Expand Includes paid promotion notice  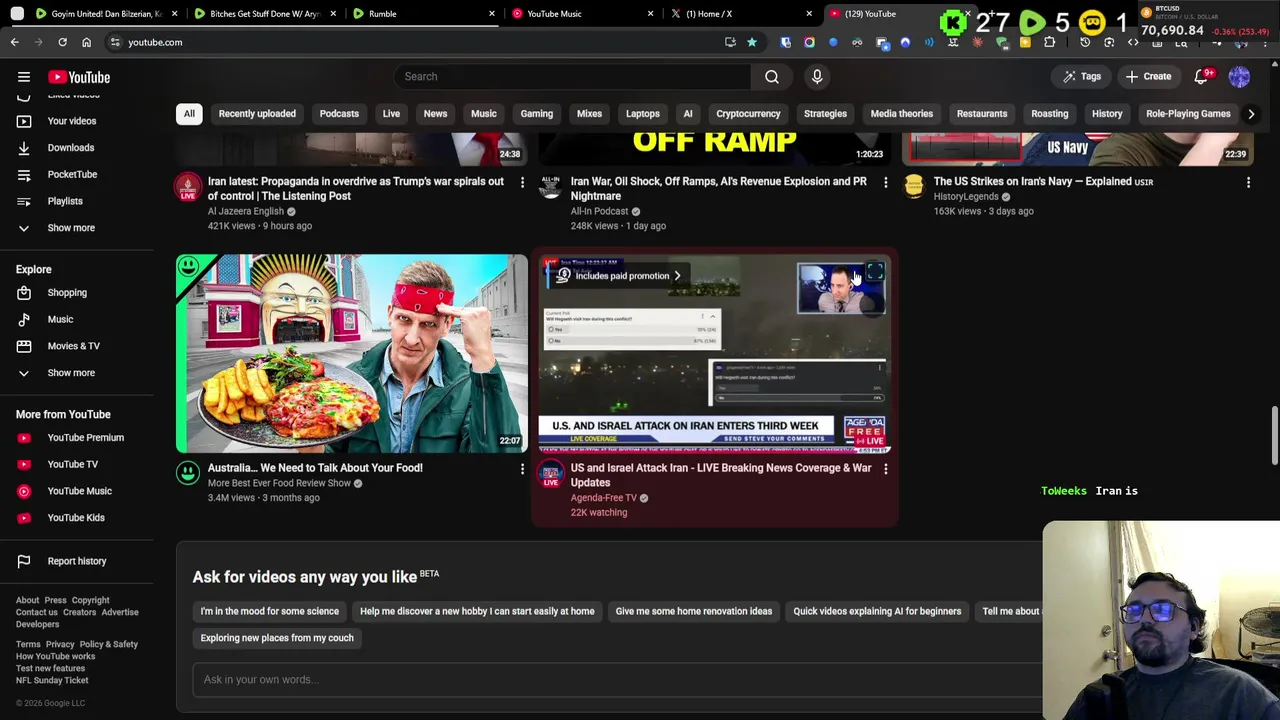[x=619, y=276]
